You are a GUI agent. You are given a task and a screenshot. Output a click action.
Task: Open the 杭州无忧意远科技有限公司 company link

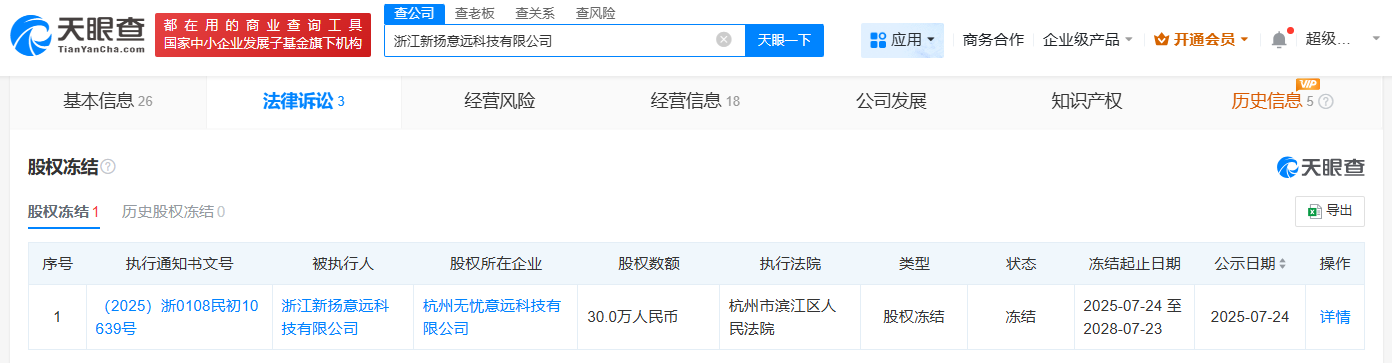coord(492,317)
